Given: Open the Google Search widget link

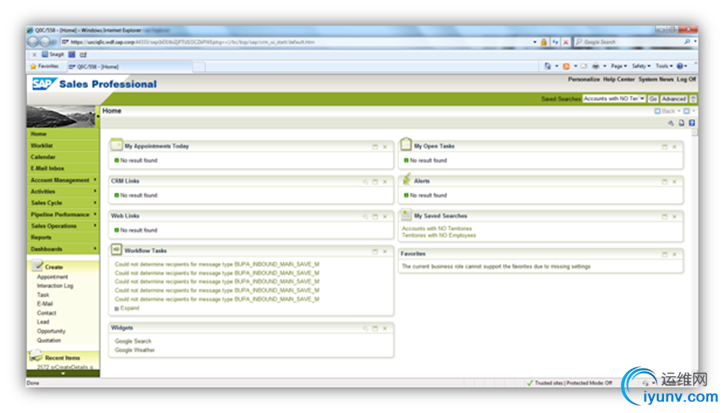Looking at the screenshot, I should (133, 341).
